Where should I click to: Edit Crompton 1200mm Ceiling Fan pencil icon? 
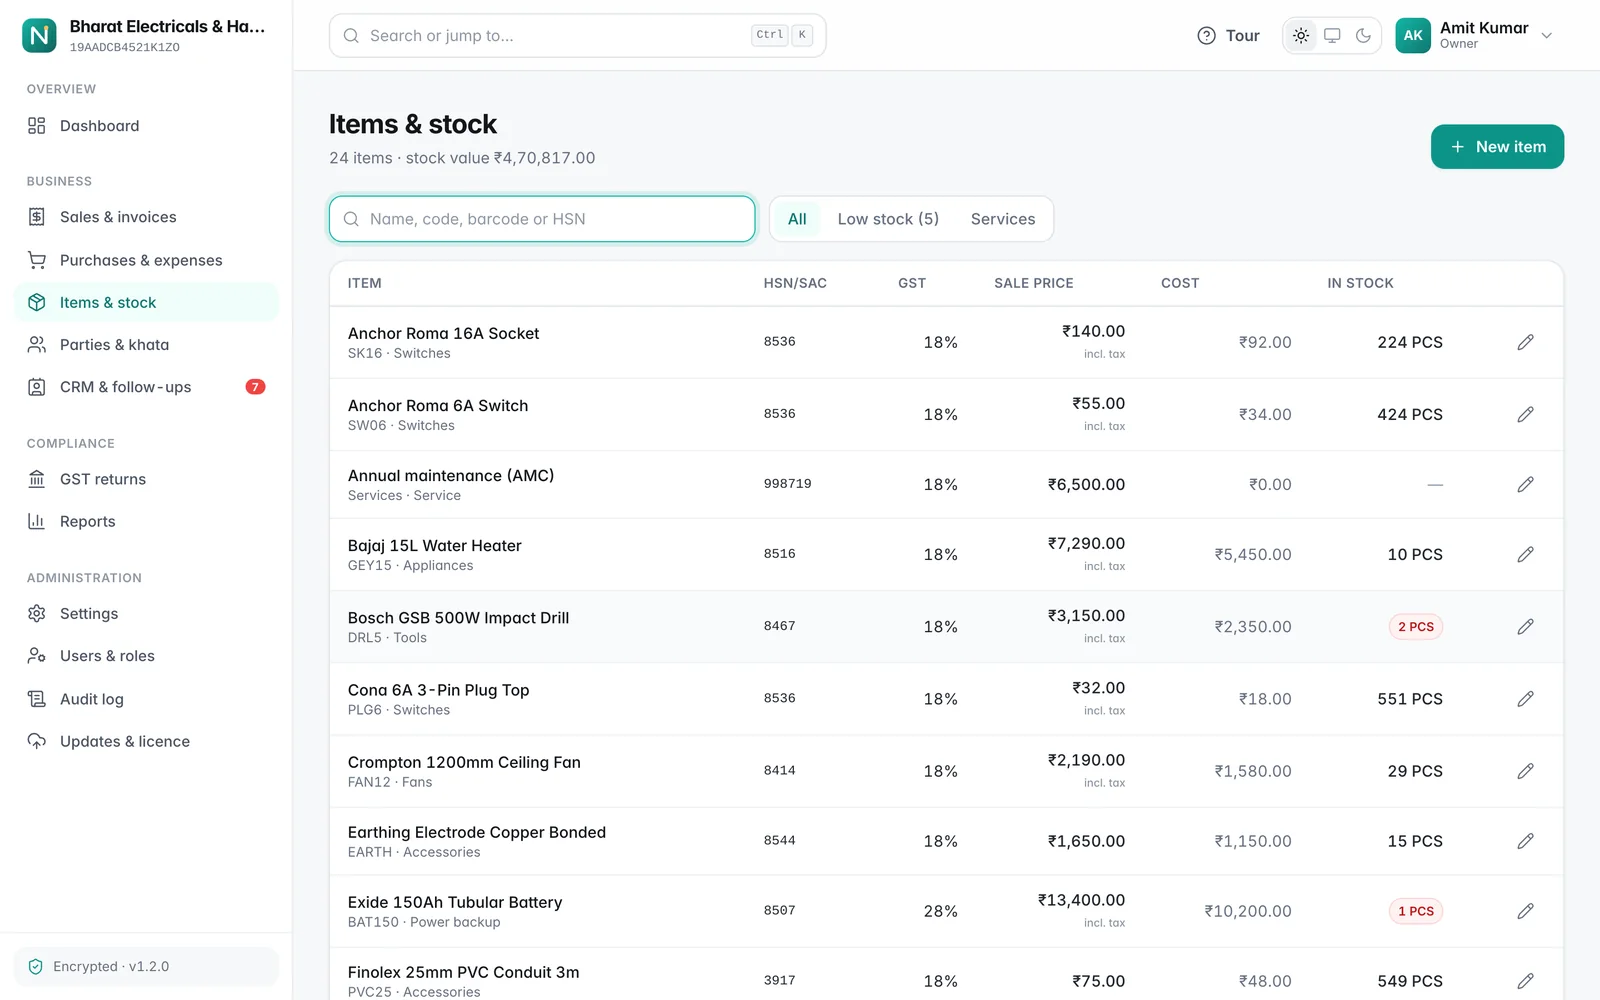(x=1525, y=771)
